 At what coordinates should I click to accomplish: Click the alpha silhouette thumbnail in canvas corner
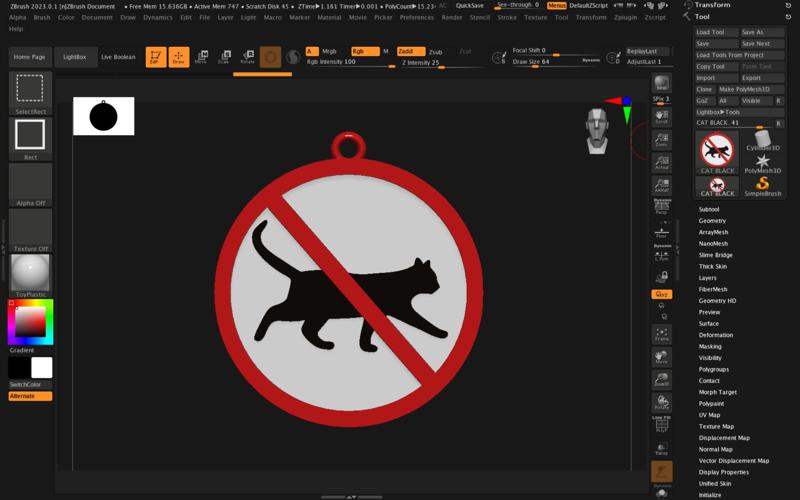click(x=103, y=116)
